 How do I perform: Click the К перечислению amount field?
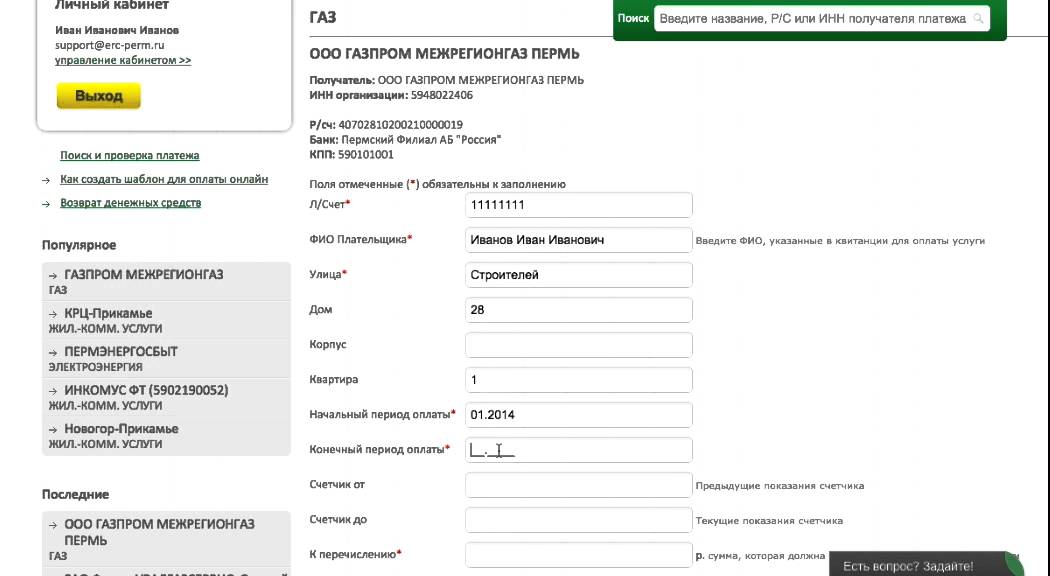click(x=579, y=555)
